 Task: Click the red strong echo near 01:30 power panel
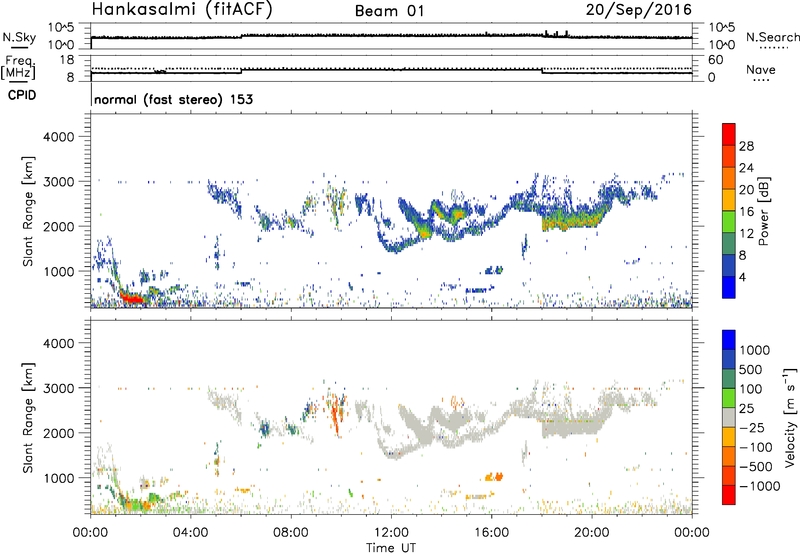coord(131,297)
